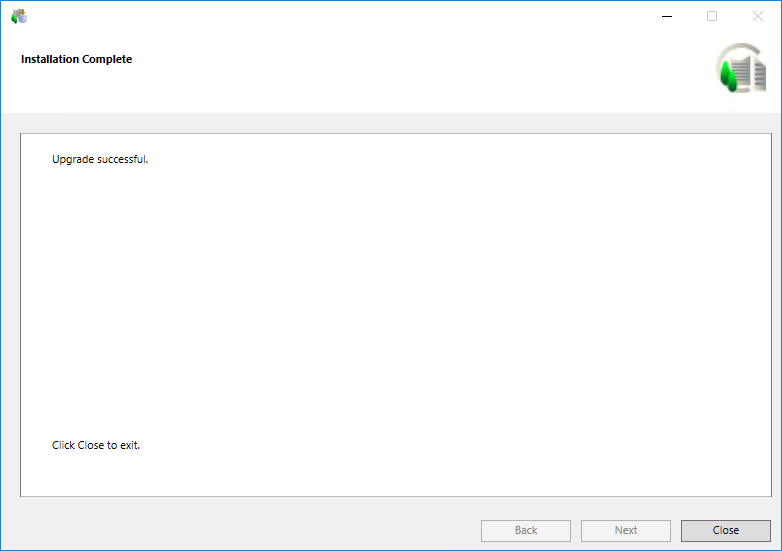Close window using title bar X
Screen dimensions: 782x551
pyautogui.click(x=757, y=16)
